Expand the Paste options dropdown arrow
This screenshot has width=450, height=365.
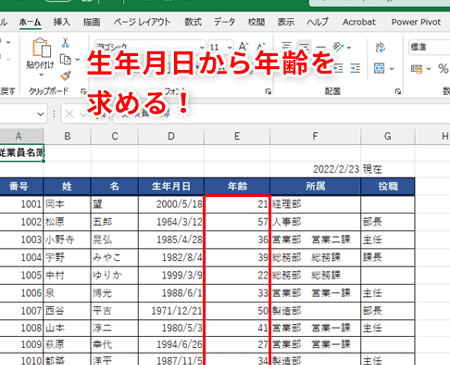tap(41, 75)
